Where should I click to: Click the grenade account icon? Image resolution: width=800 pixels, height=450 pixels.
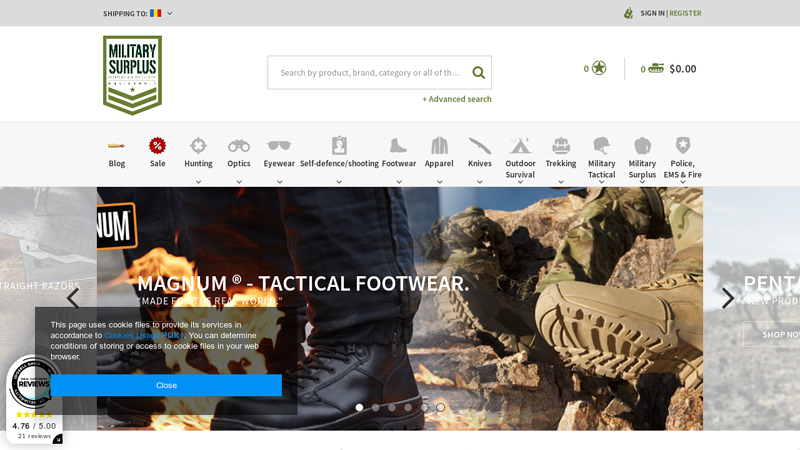pos(629,13)
